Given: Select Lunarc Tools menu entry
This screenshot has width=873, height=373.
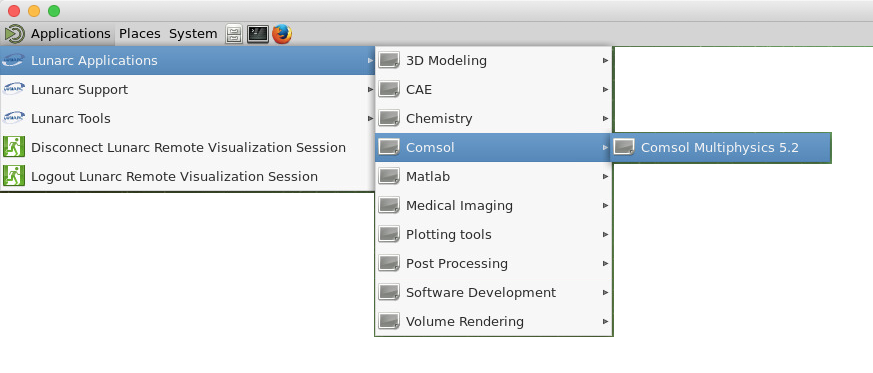Looking at the screenshot, I should point(188,119).
